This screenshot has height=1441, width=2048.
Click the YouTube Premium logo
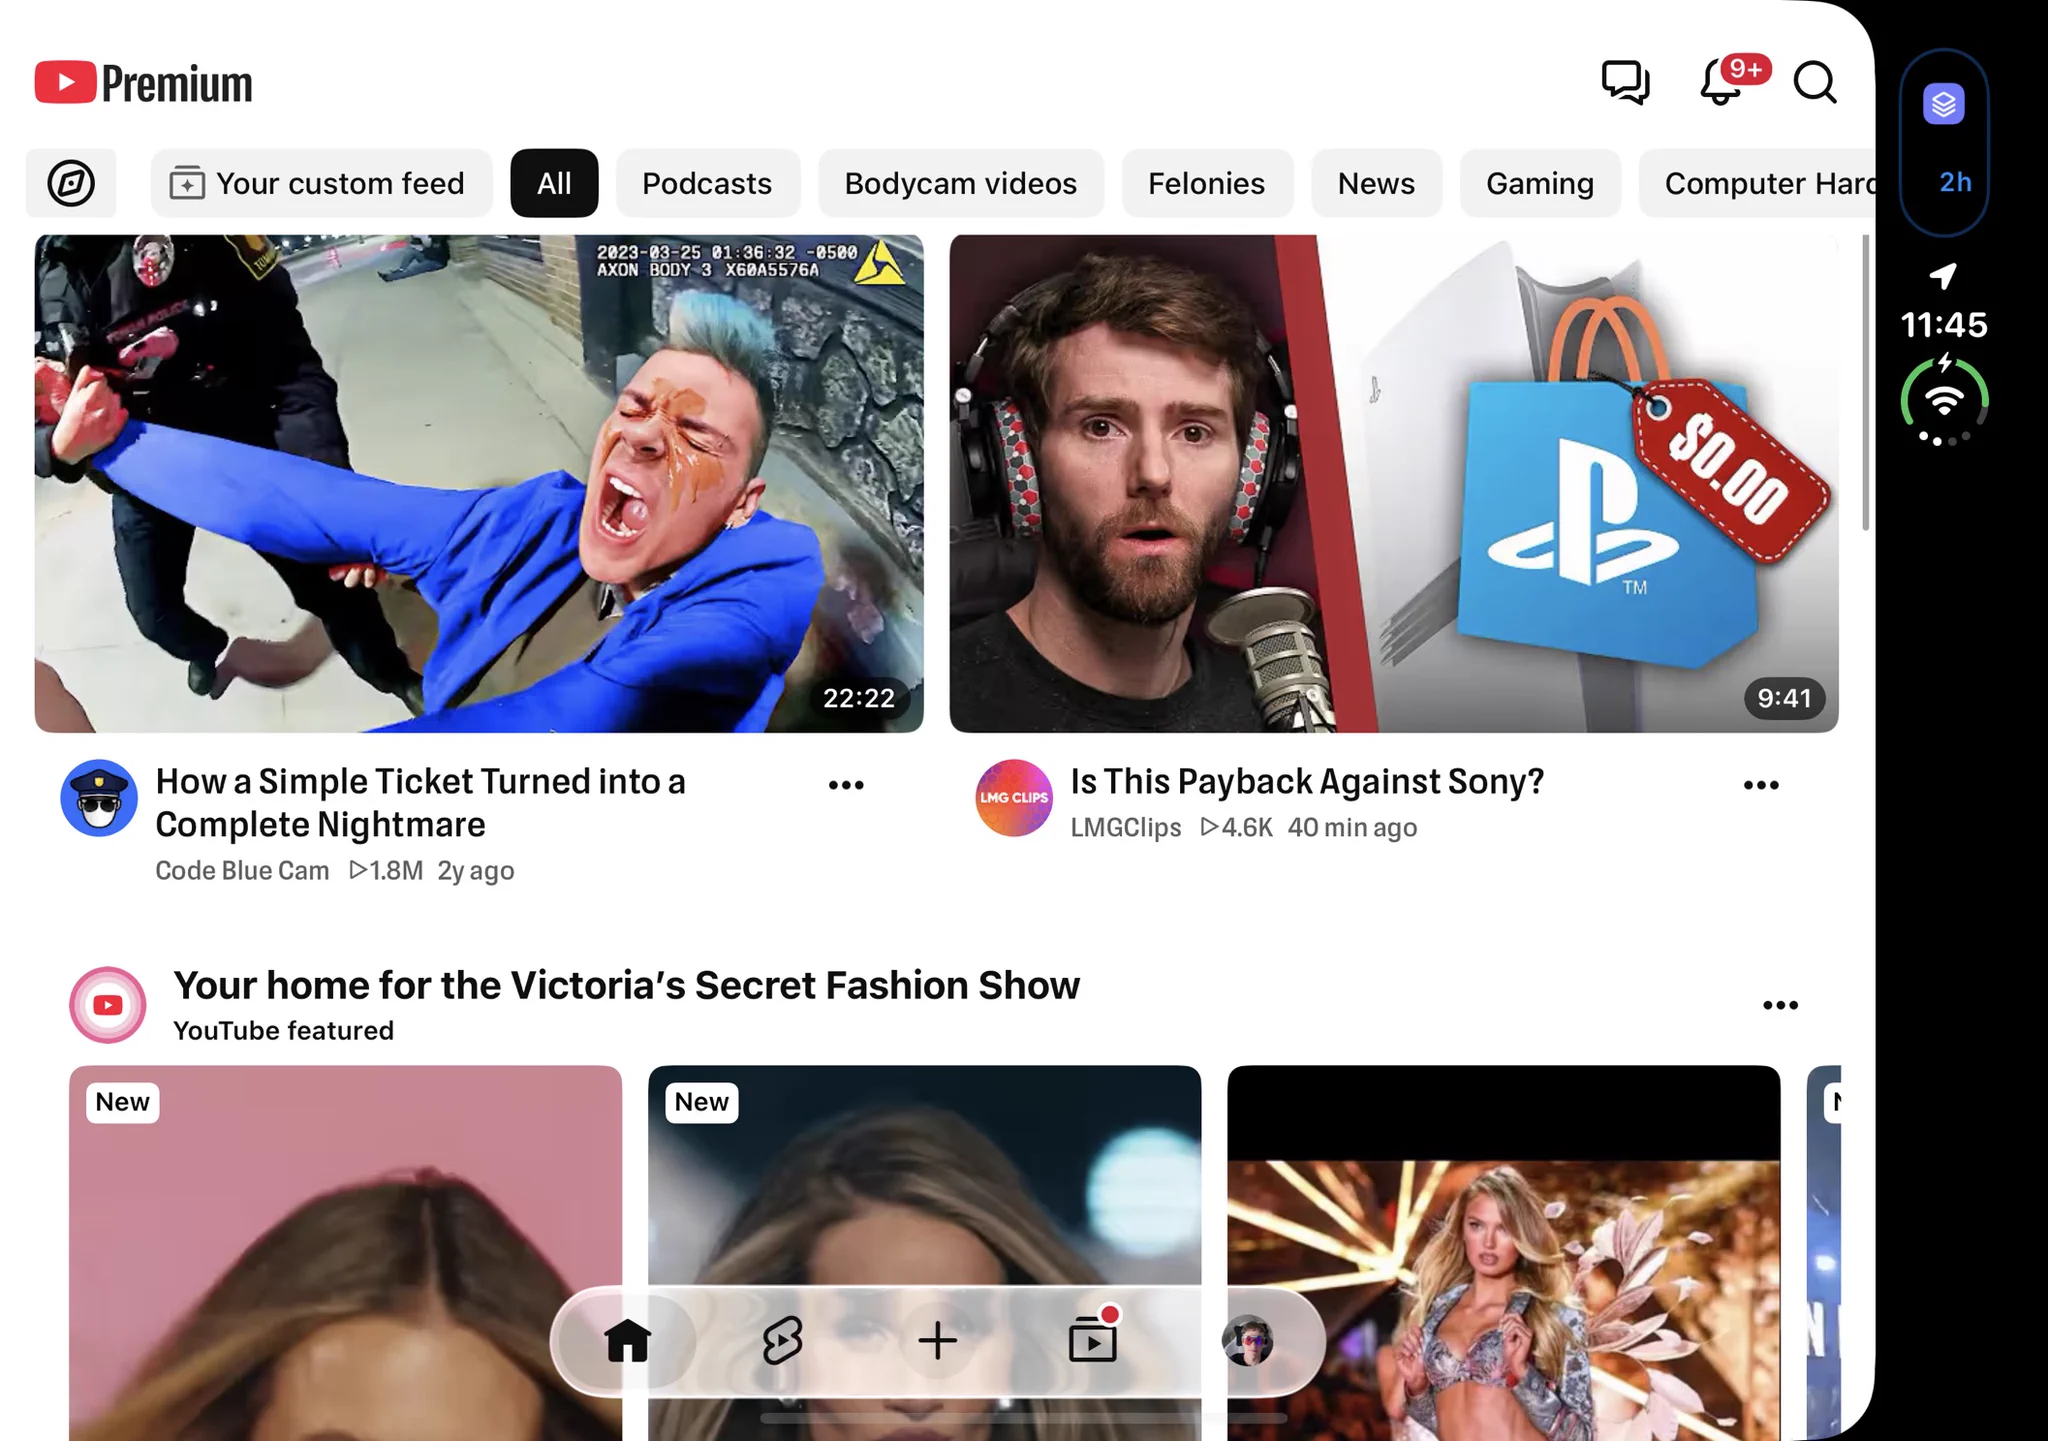tap(143, 83)
